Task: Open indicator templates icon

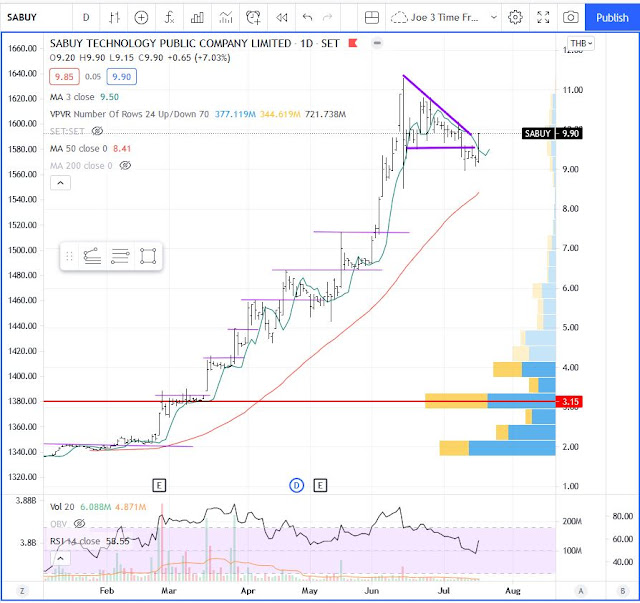Action: click(x=226, y=18)
